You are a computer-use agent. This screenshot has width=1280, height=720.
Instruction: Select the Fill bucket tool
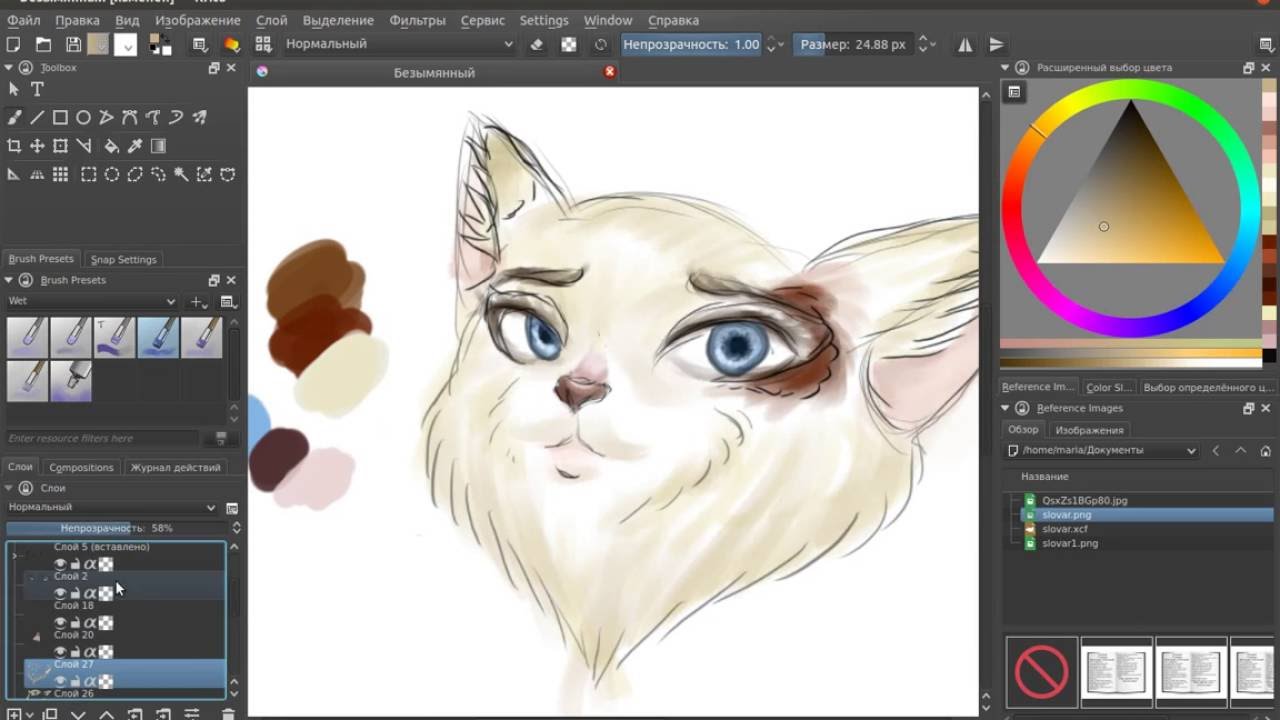pyautogui.click(x=111, y=146)
